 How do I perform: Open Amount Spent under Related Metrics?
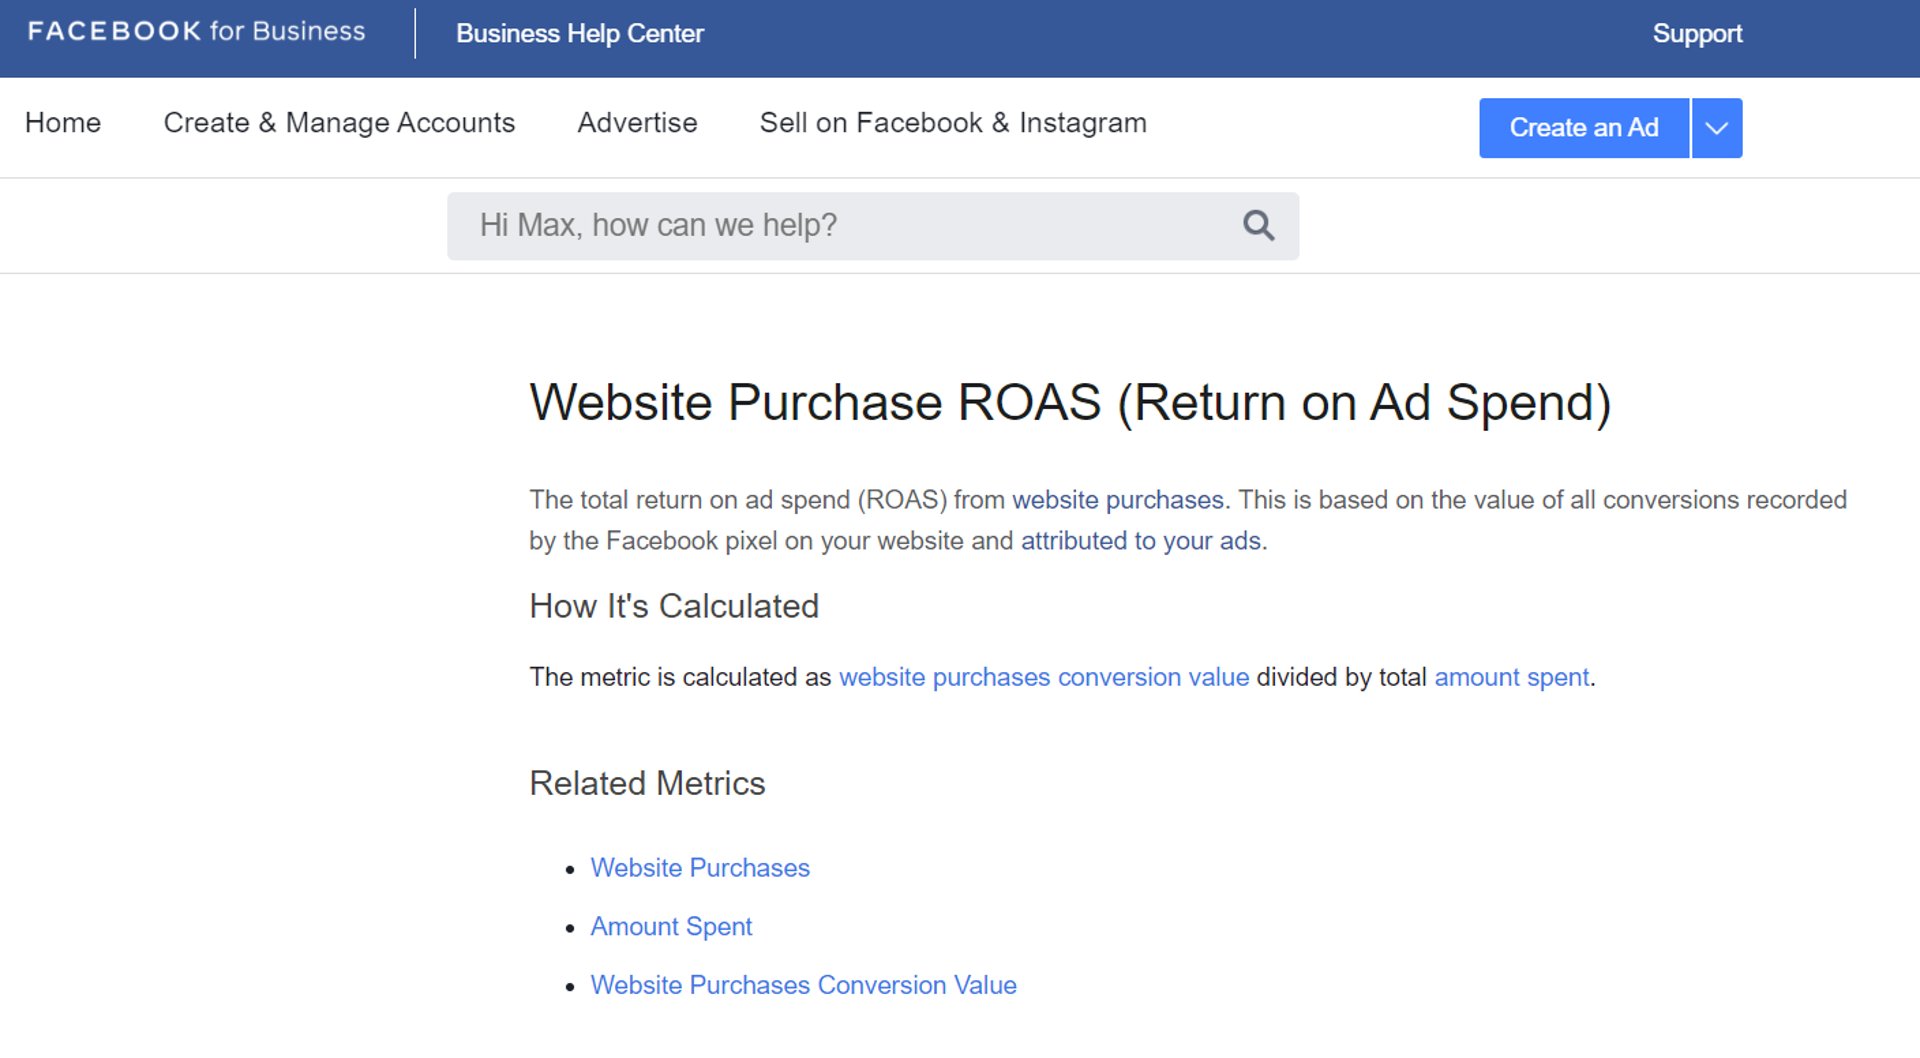[671, 926]
